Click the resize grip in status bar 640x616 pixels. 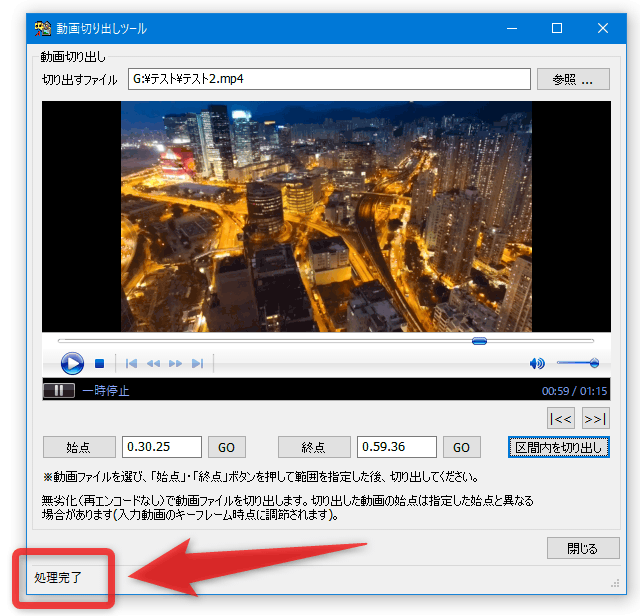(615, 583)
